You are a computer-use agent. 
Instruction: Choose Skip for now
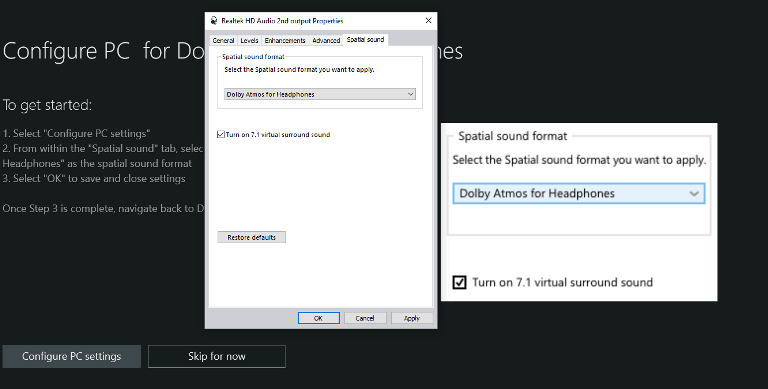pyautogui.click(x=216, y=356)
